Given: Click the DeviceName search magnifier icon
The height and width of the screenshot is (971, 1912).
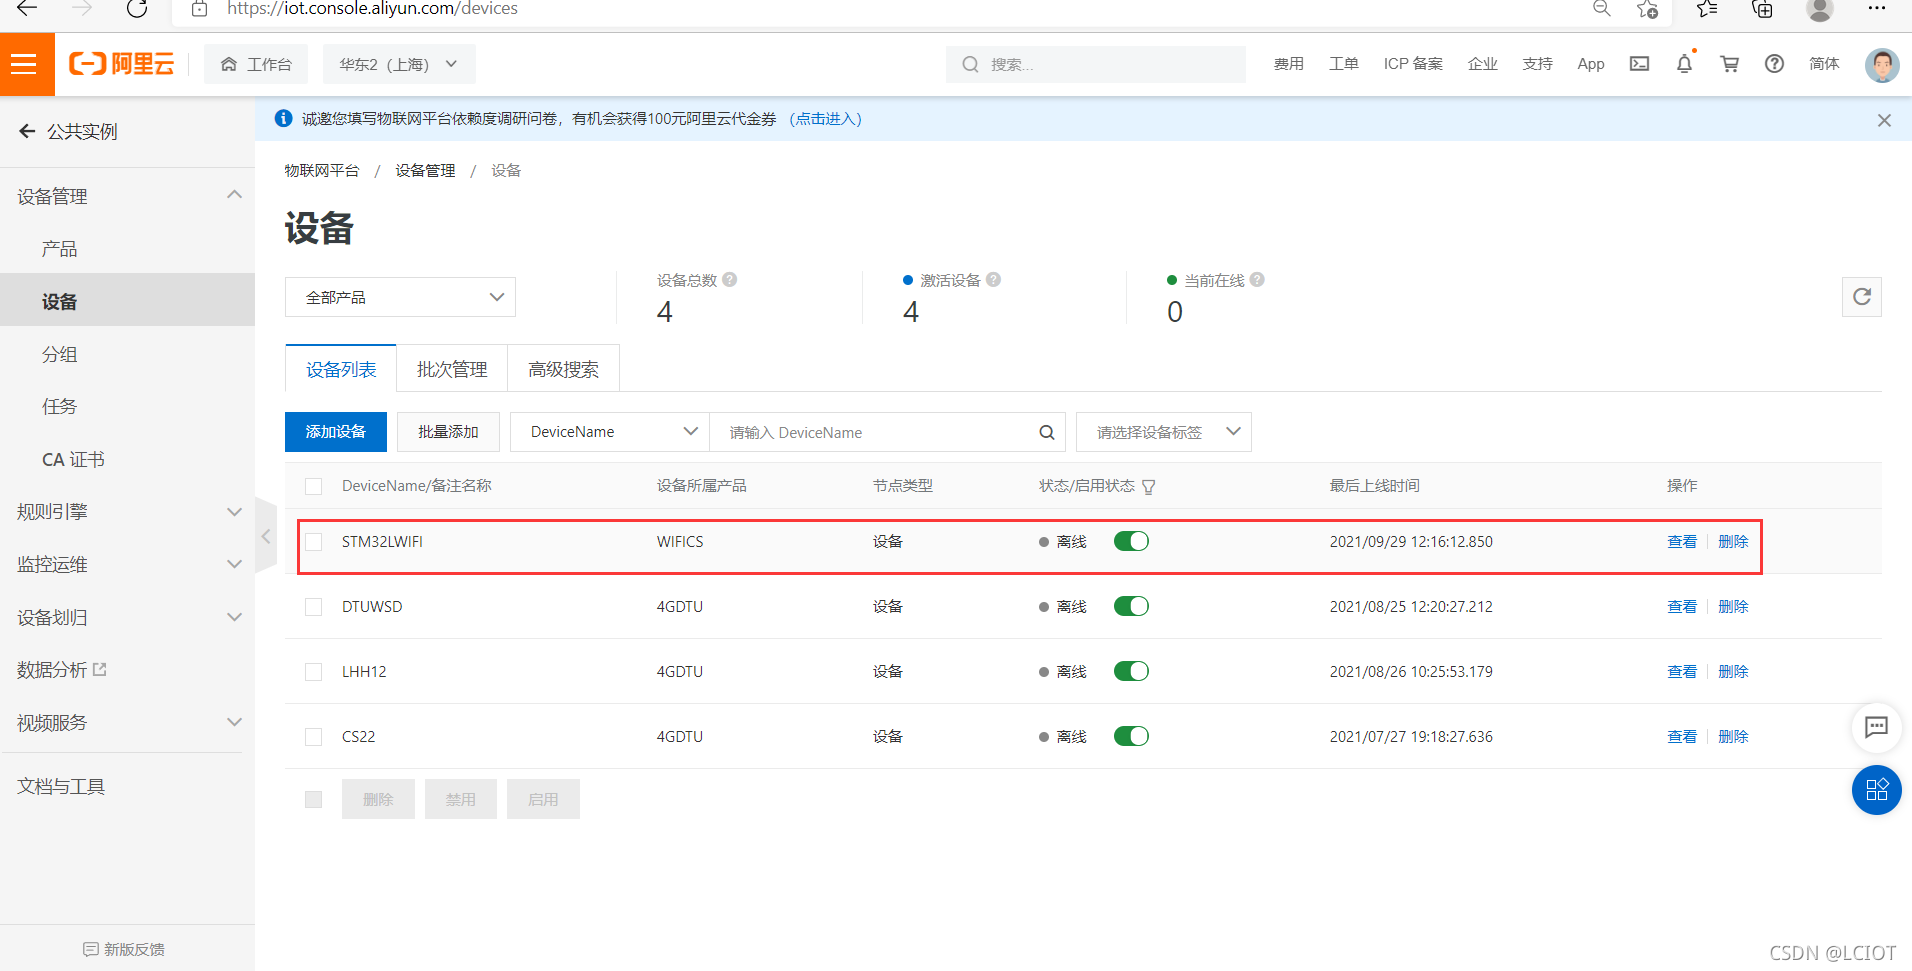Looking at the screenshot, I should click(1046, 432).
